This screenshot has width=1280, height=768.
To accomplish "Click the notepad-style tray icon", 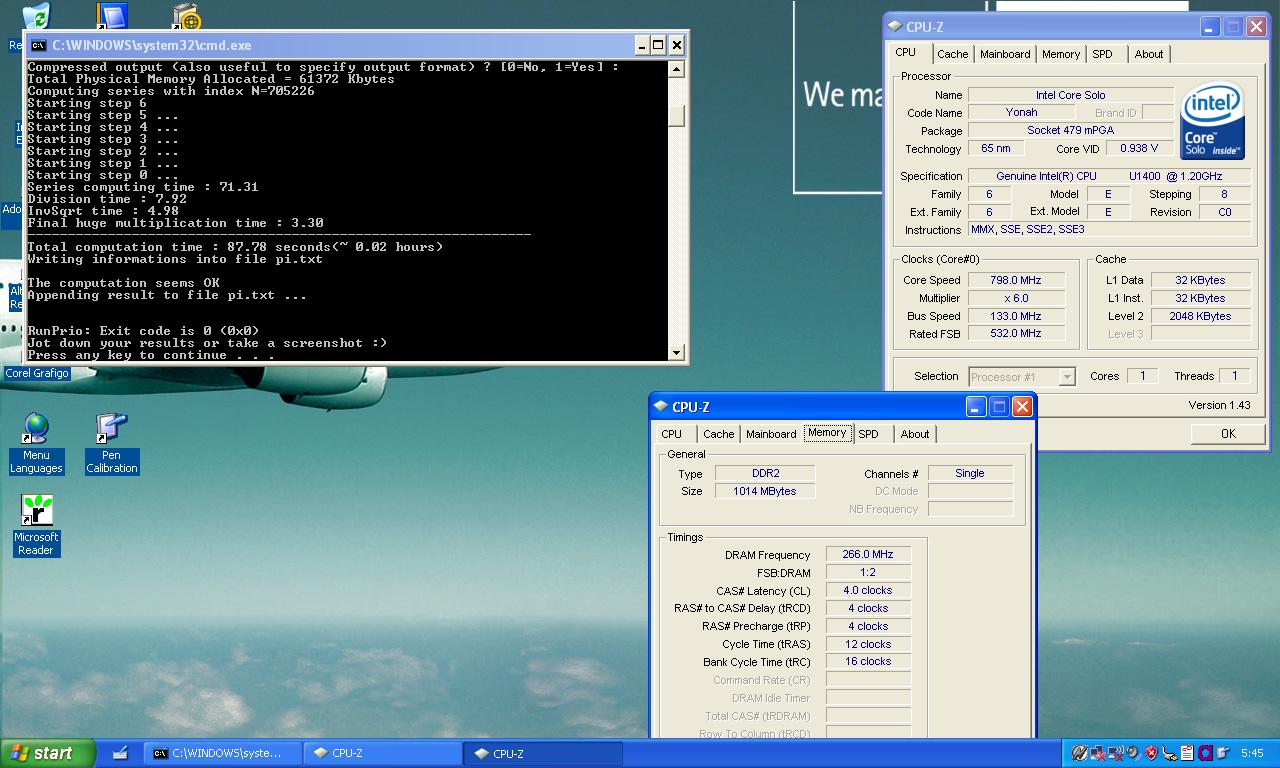I will [x=1187, y=753].
